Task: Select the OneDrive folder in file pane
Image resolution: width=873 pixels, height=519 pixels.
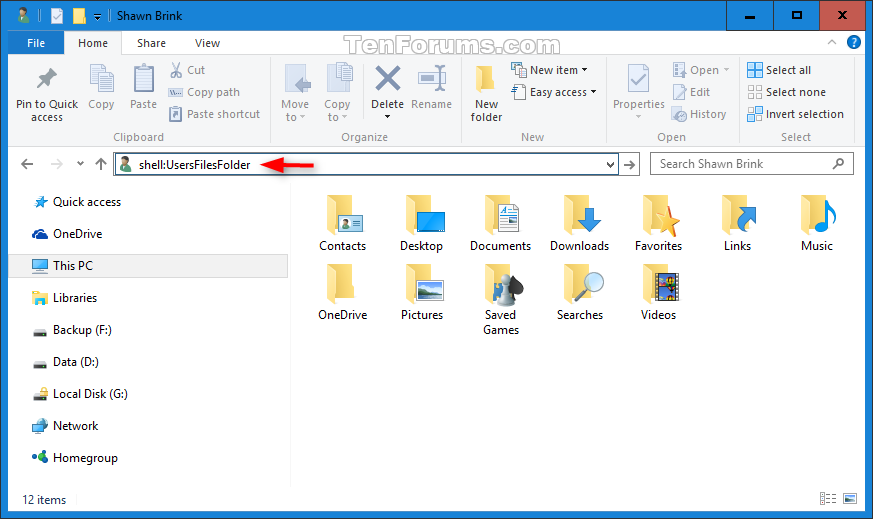Action: (x=342, y=292)
